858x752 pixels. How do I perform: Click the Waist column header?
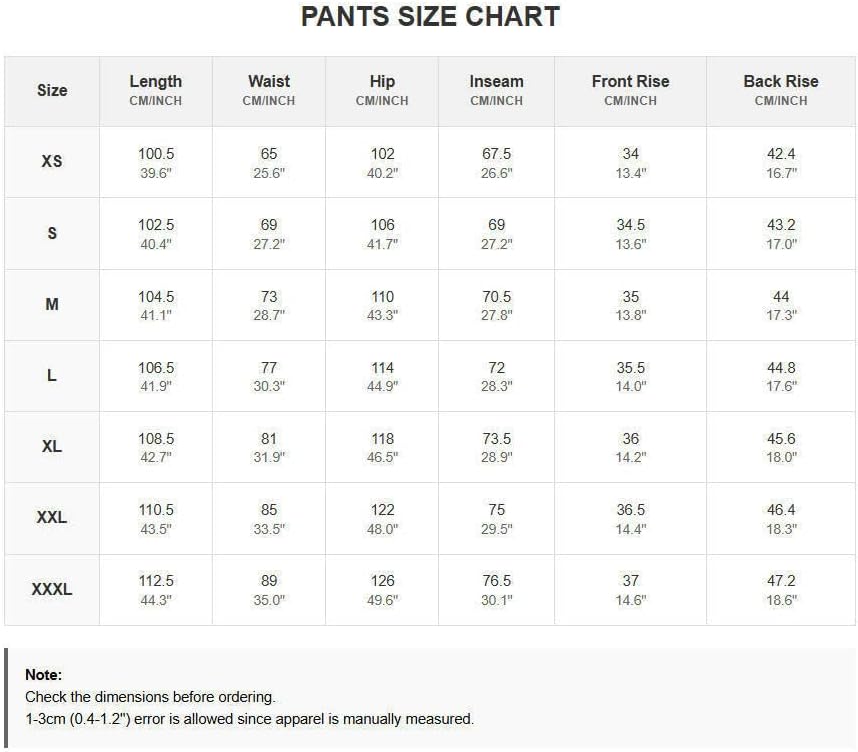[269, 81]
